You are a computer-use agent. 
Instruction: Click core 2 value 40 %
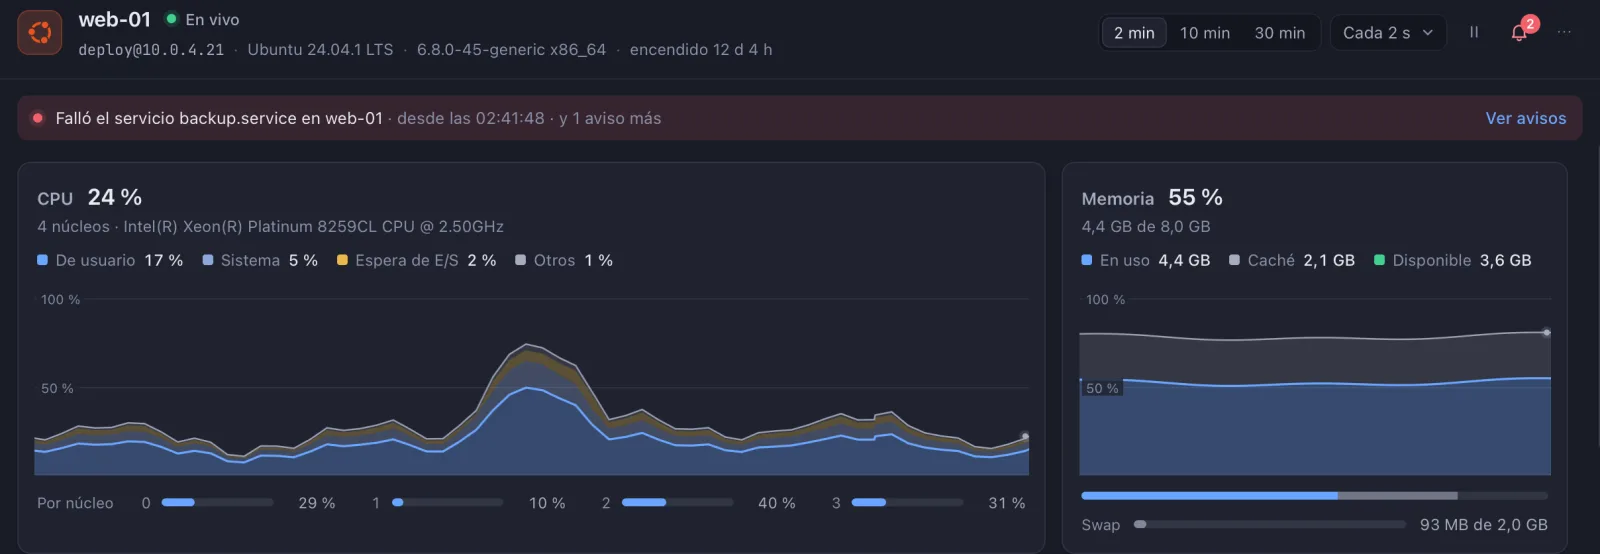click(x=777, y=503)
